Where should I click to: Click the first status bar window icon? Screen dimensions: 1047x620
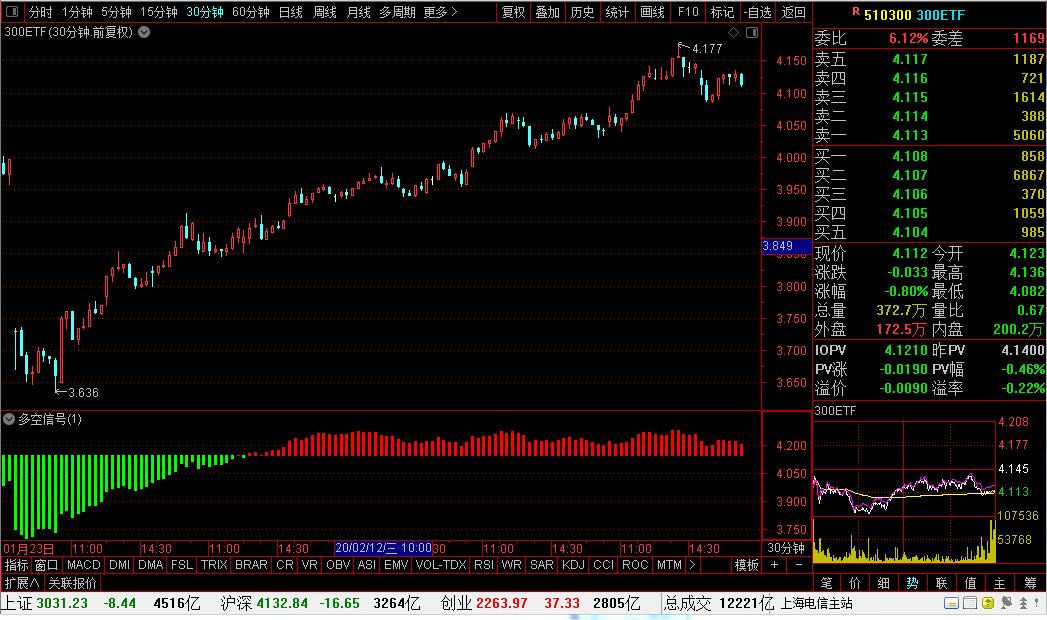952,603
